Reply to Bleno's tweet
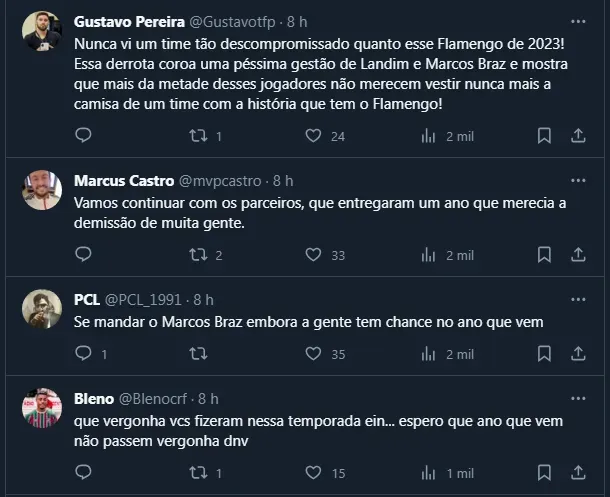Viewport: 610px width, 497px height. [84, 473]
